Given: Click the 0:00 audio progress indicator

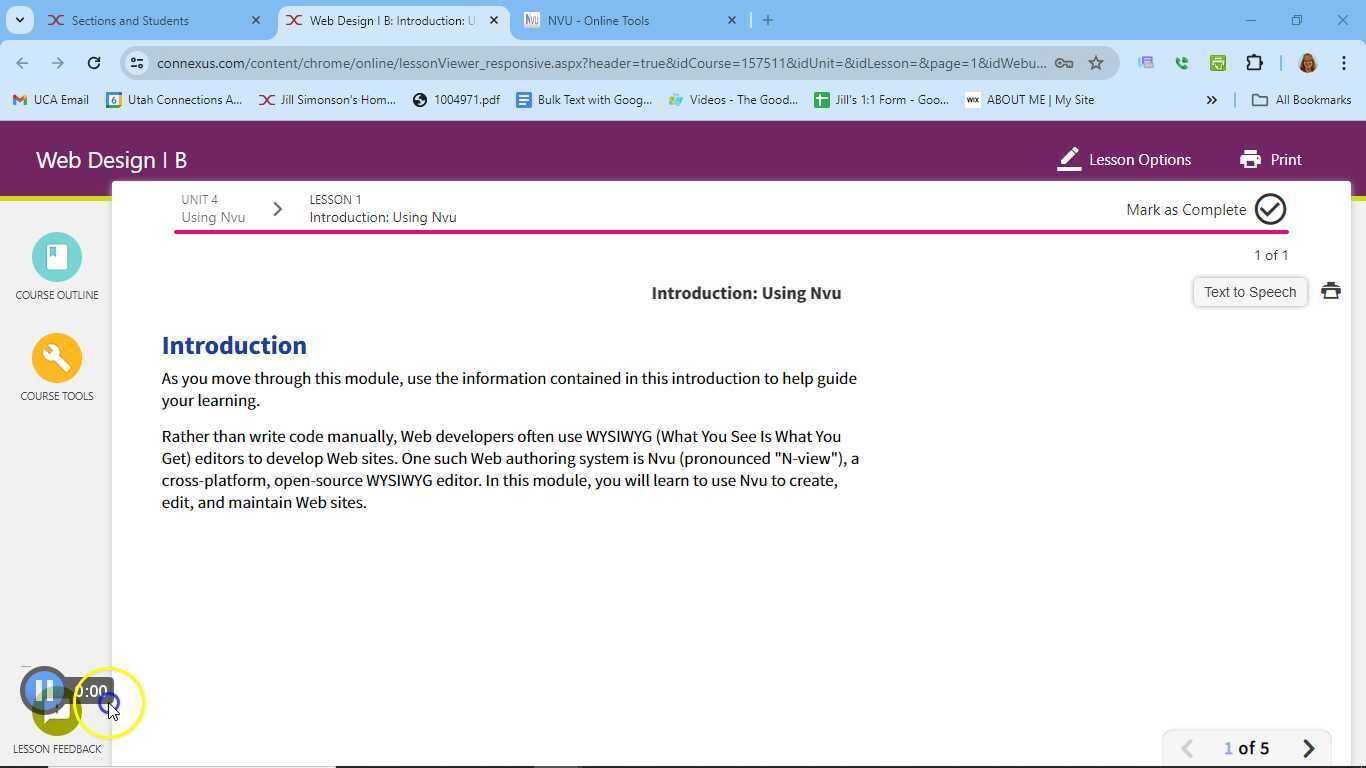Looking at the screenshot, I should [x=92, y=690].
